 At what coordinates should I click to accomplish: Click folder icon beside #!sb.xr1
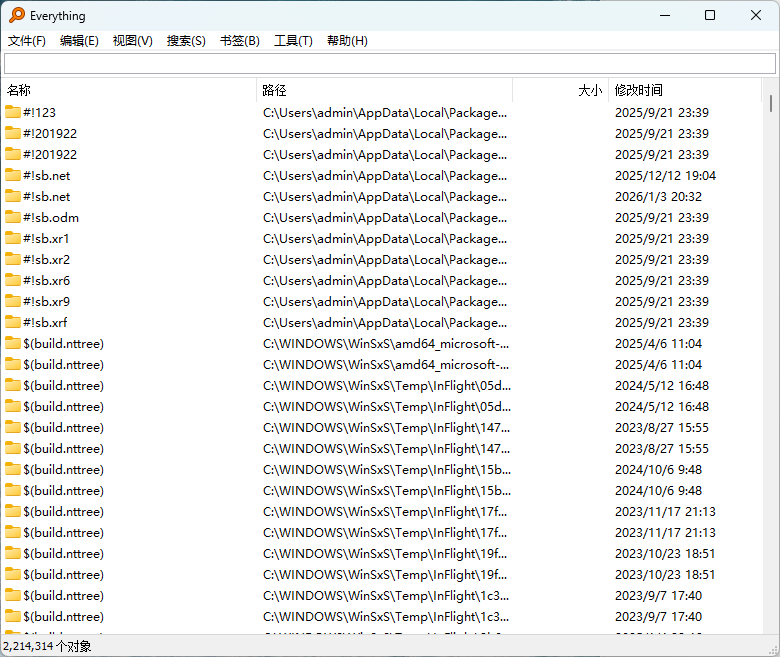(x=13, y=238)
